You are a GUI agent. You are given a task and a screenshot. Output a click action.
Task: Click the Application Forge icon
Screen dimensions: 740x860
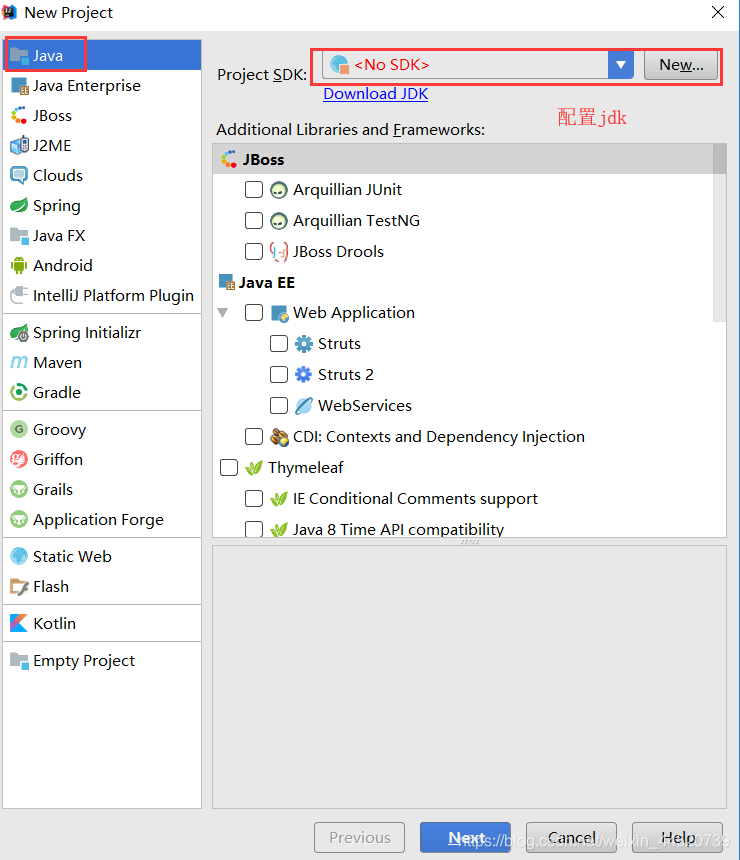pos(19,519)
